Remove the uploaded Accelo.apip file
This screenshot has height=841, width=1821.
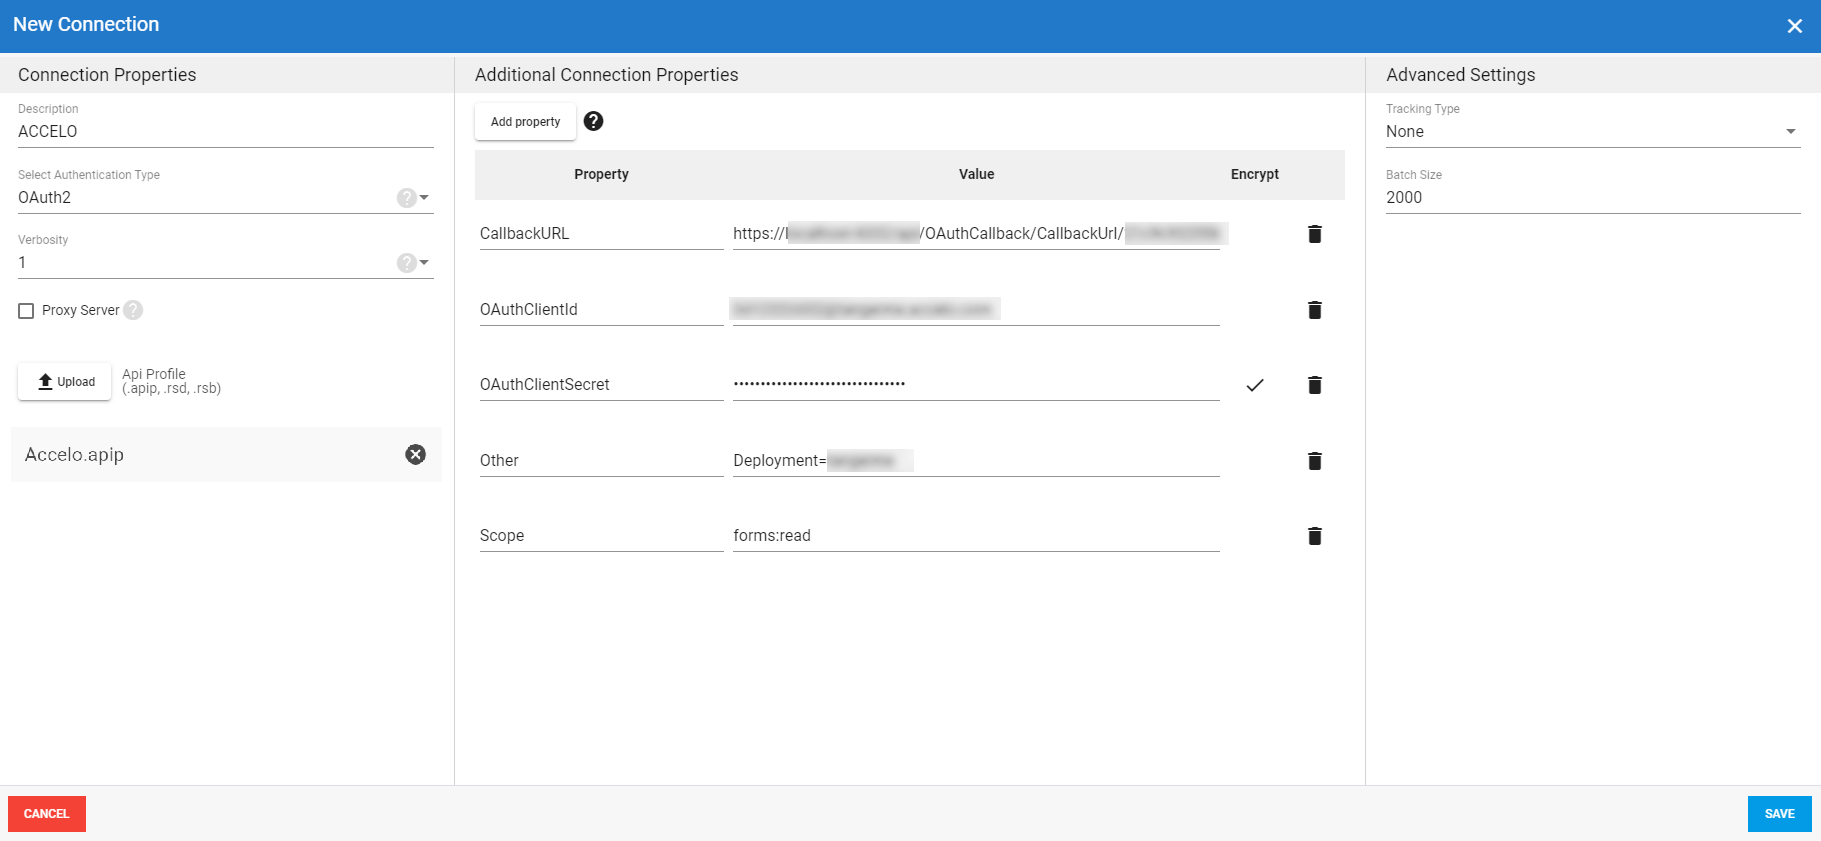coord(415,455)
